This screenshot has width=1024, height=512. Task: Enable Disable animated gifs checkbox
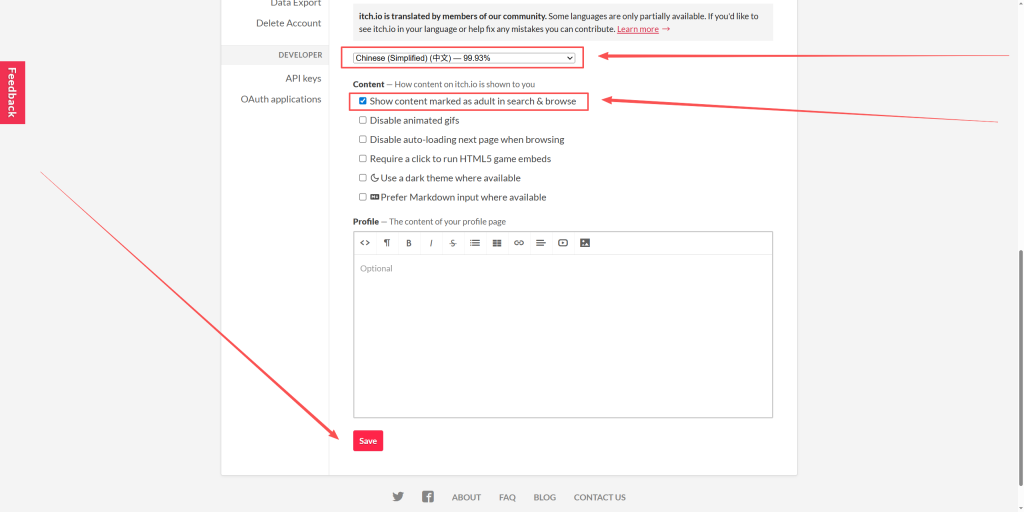pyautogui.click(x=363, y=120)
